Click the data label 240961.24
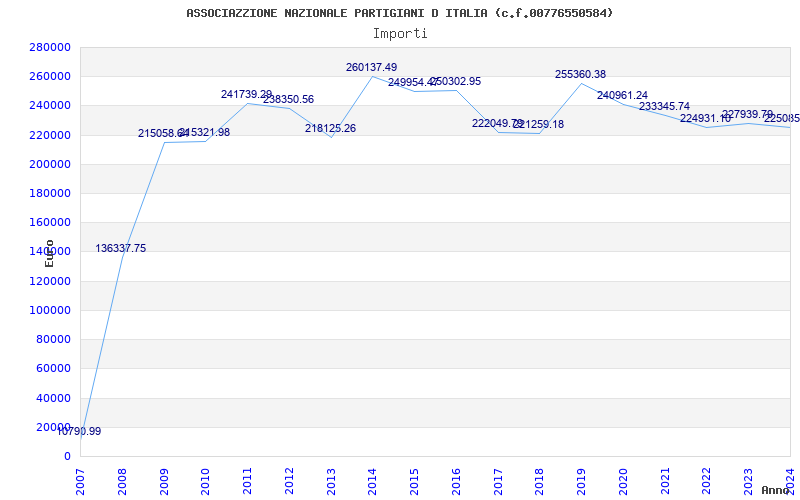The height and width of the screenshot is (500, 800). pos(622,95)
